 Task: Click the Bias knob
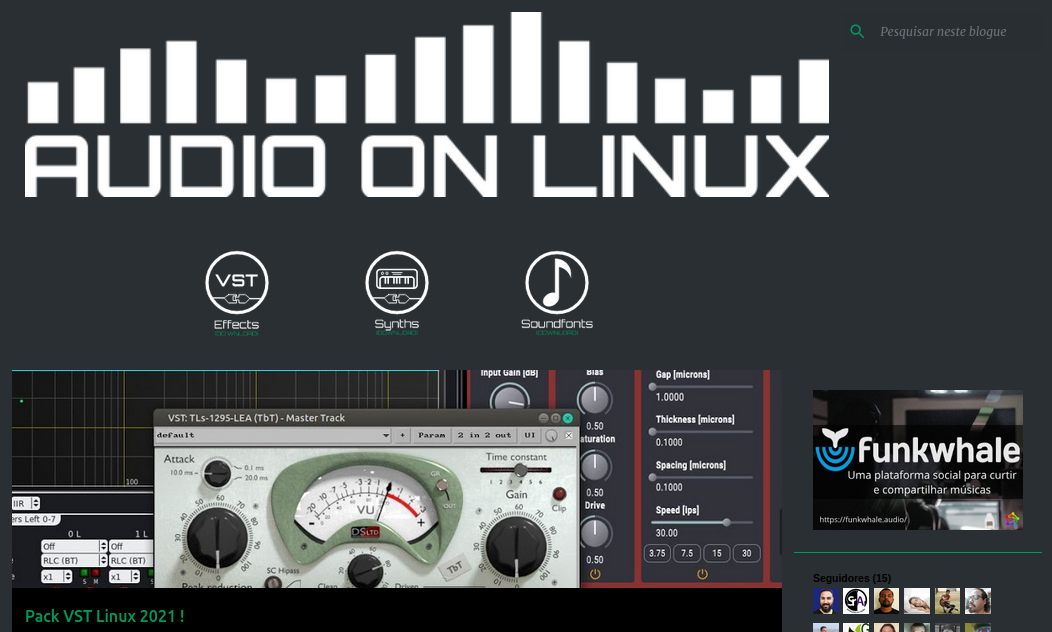coord(594,399)
